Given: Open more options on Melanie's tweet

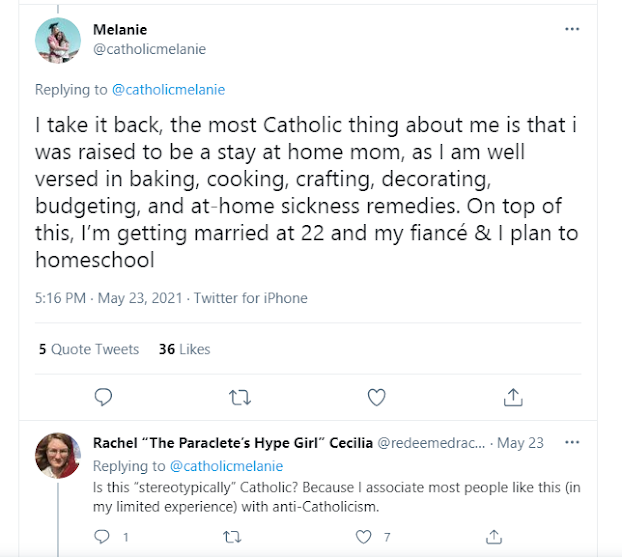Looking at the screenshot, I should tap(572, 29).
